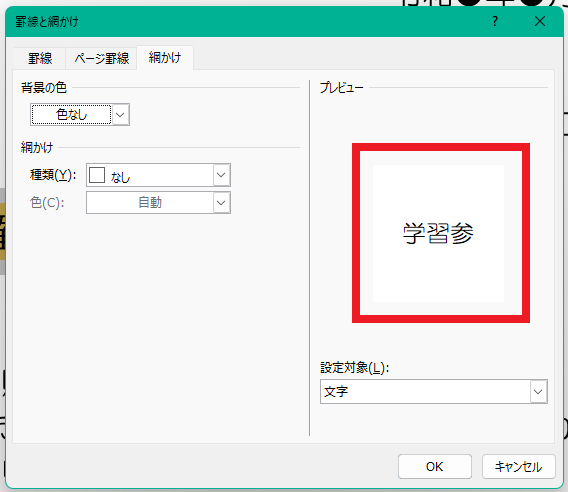Viewport: 568px width, 492px height.
Task: Switch to the 罫線 tab
Action: 40,58
